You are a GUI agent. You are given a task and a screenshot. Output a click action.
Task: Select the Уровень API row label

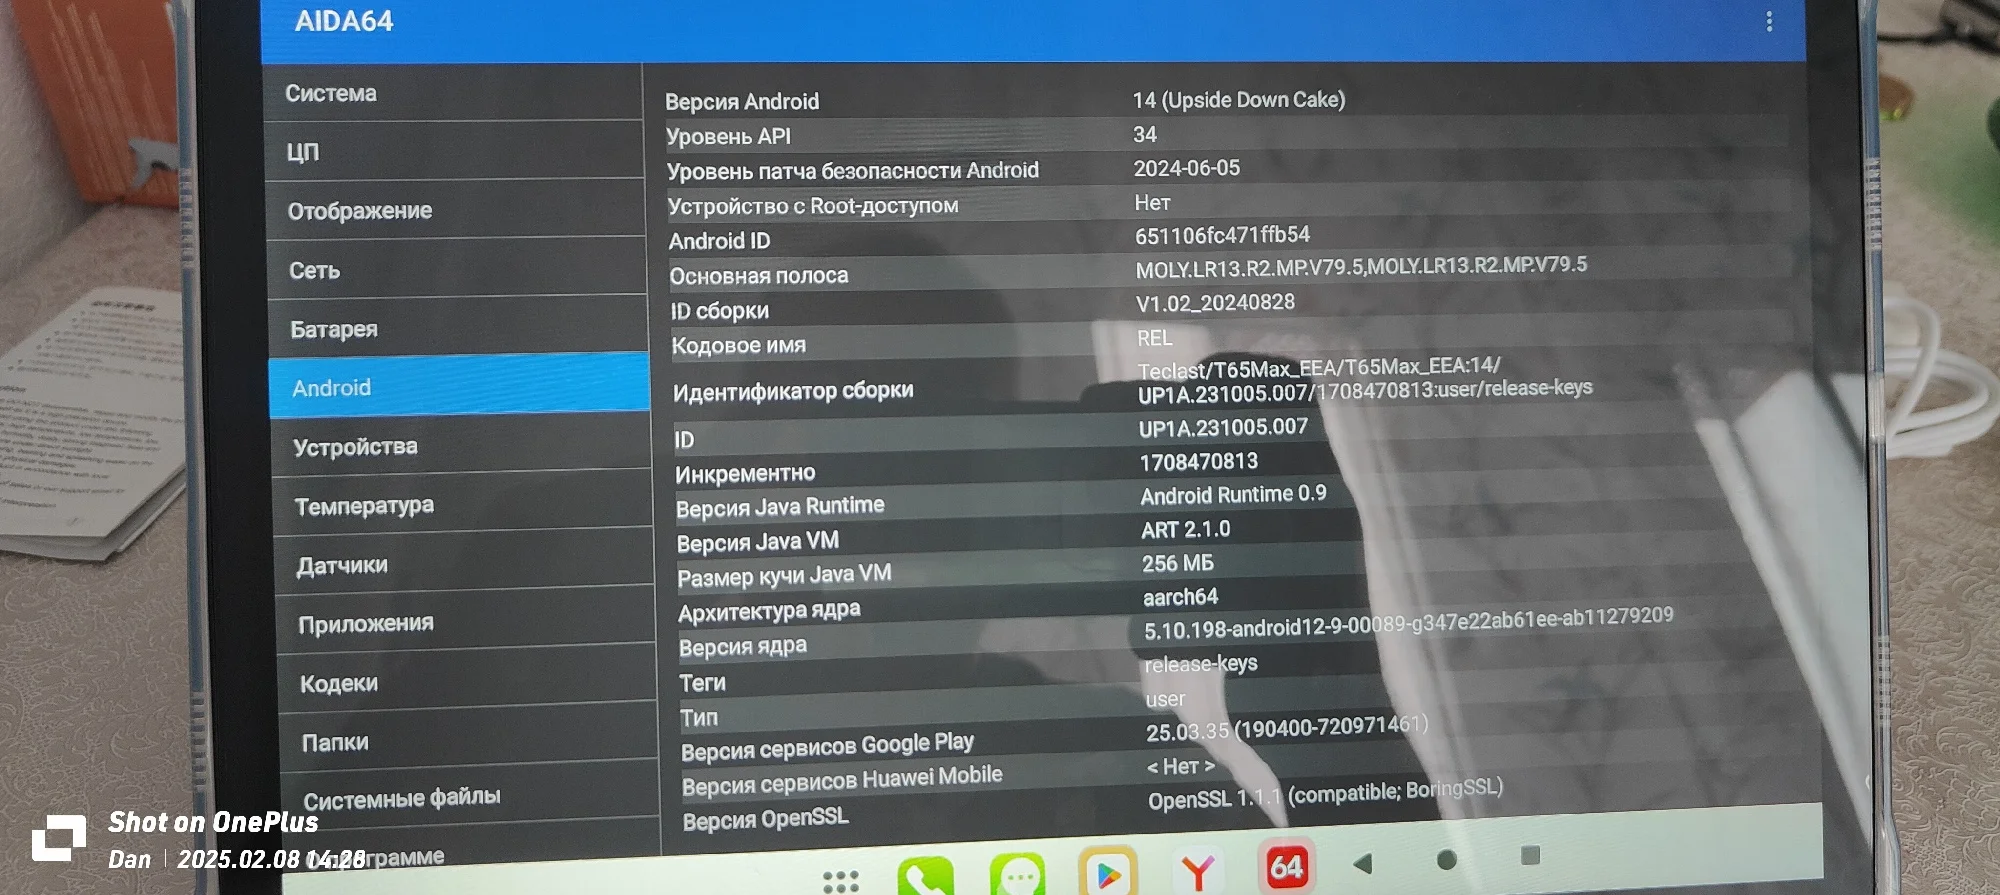coord(728,136)
